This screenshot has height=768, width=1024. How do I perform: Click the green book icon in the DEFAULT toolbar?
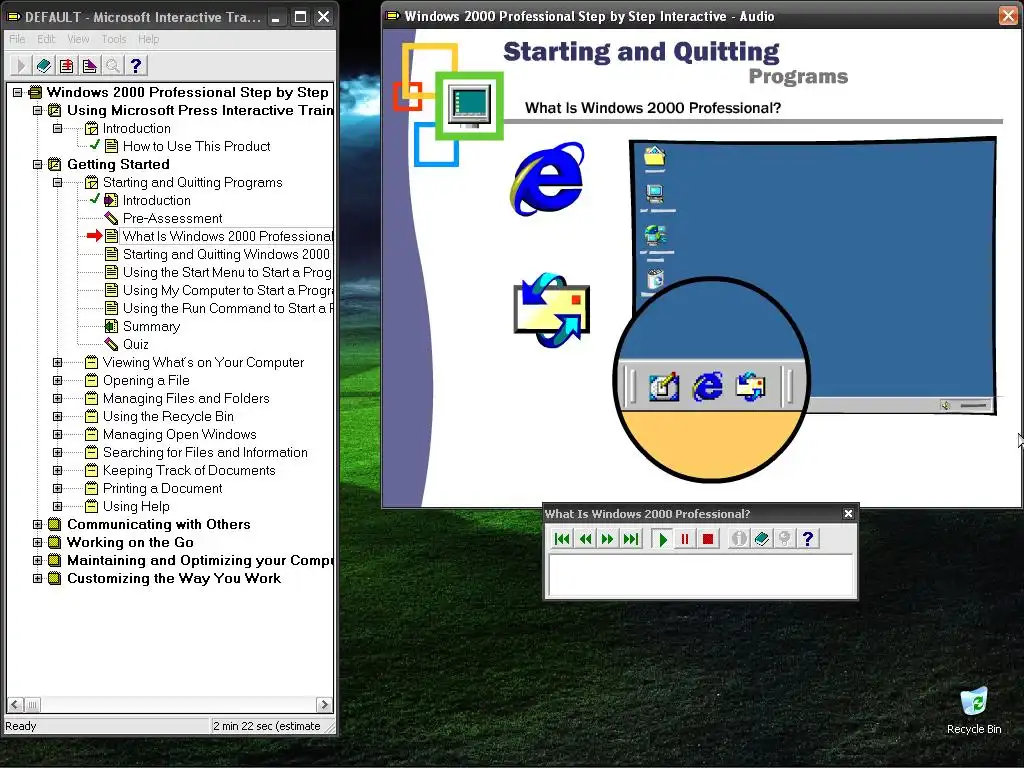click(44, 65)
